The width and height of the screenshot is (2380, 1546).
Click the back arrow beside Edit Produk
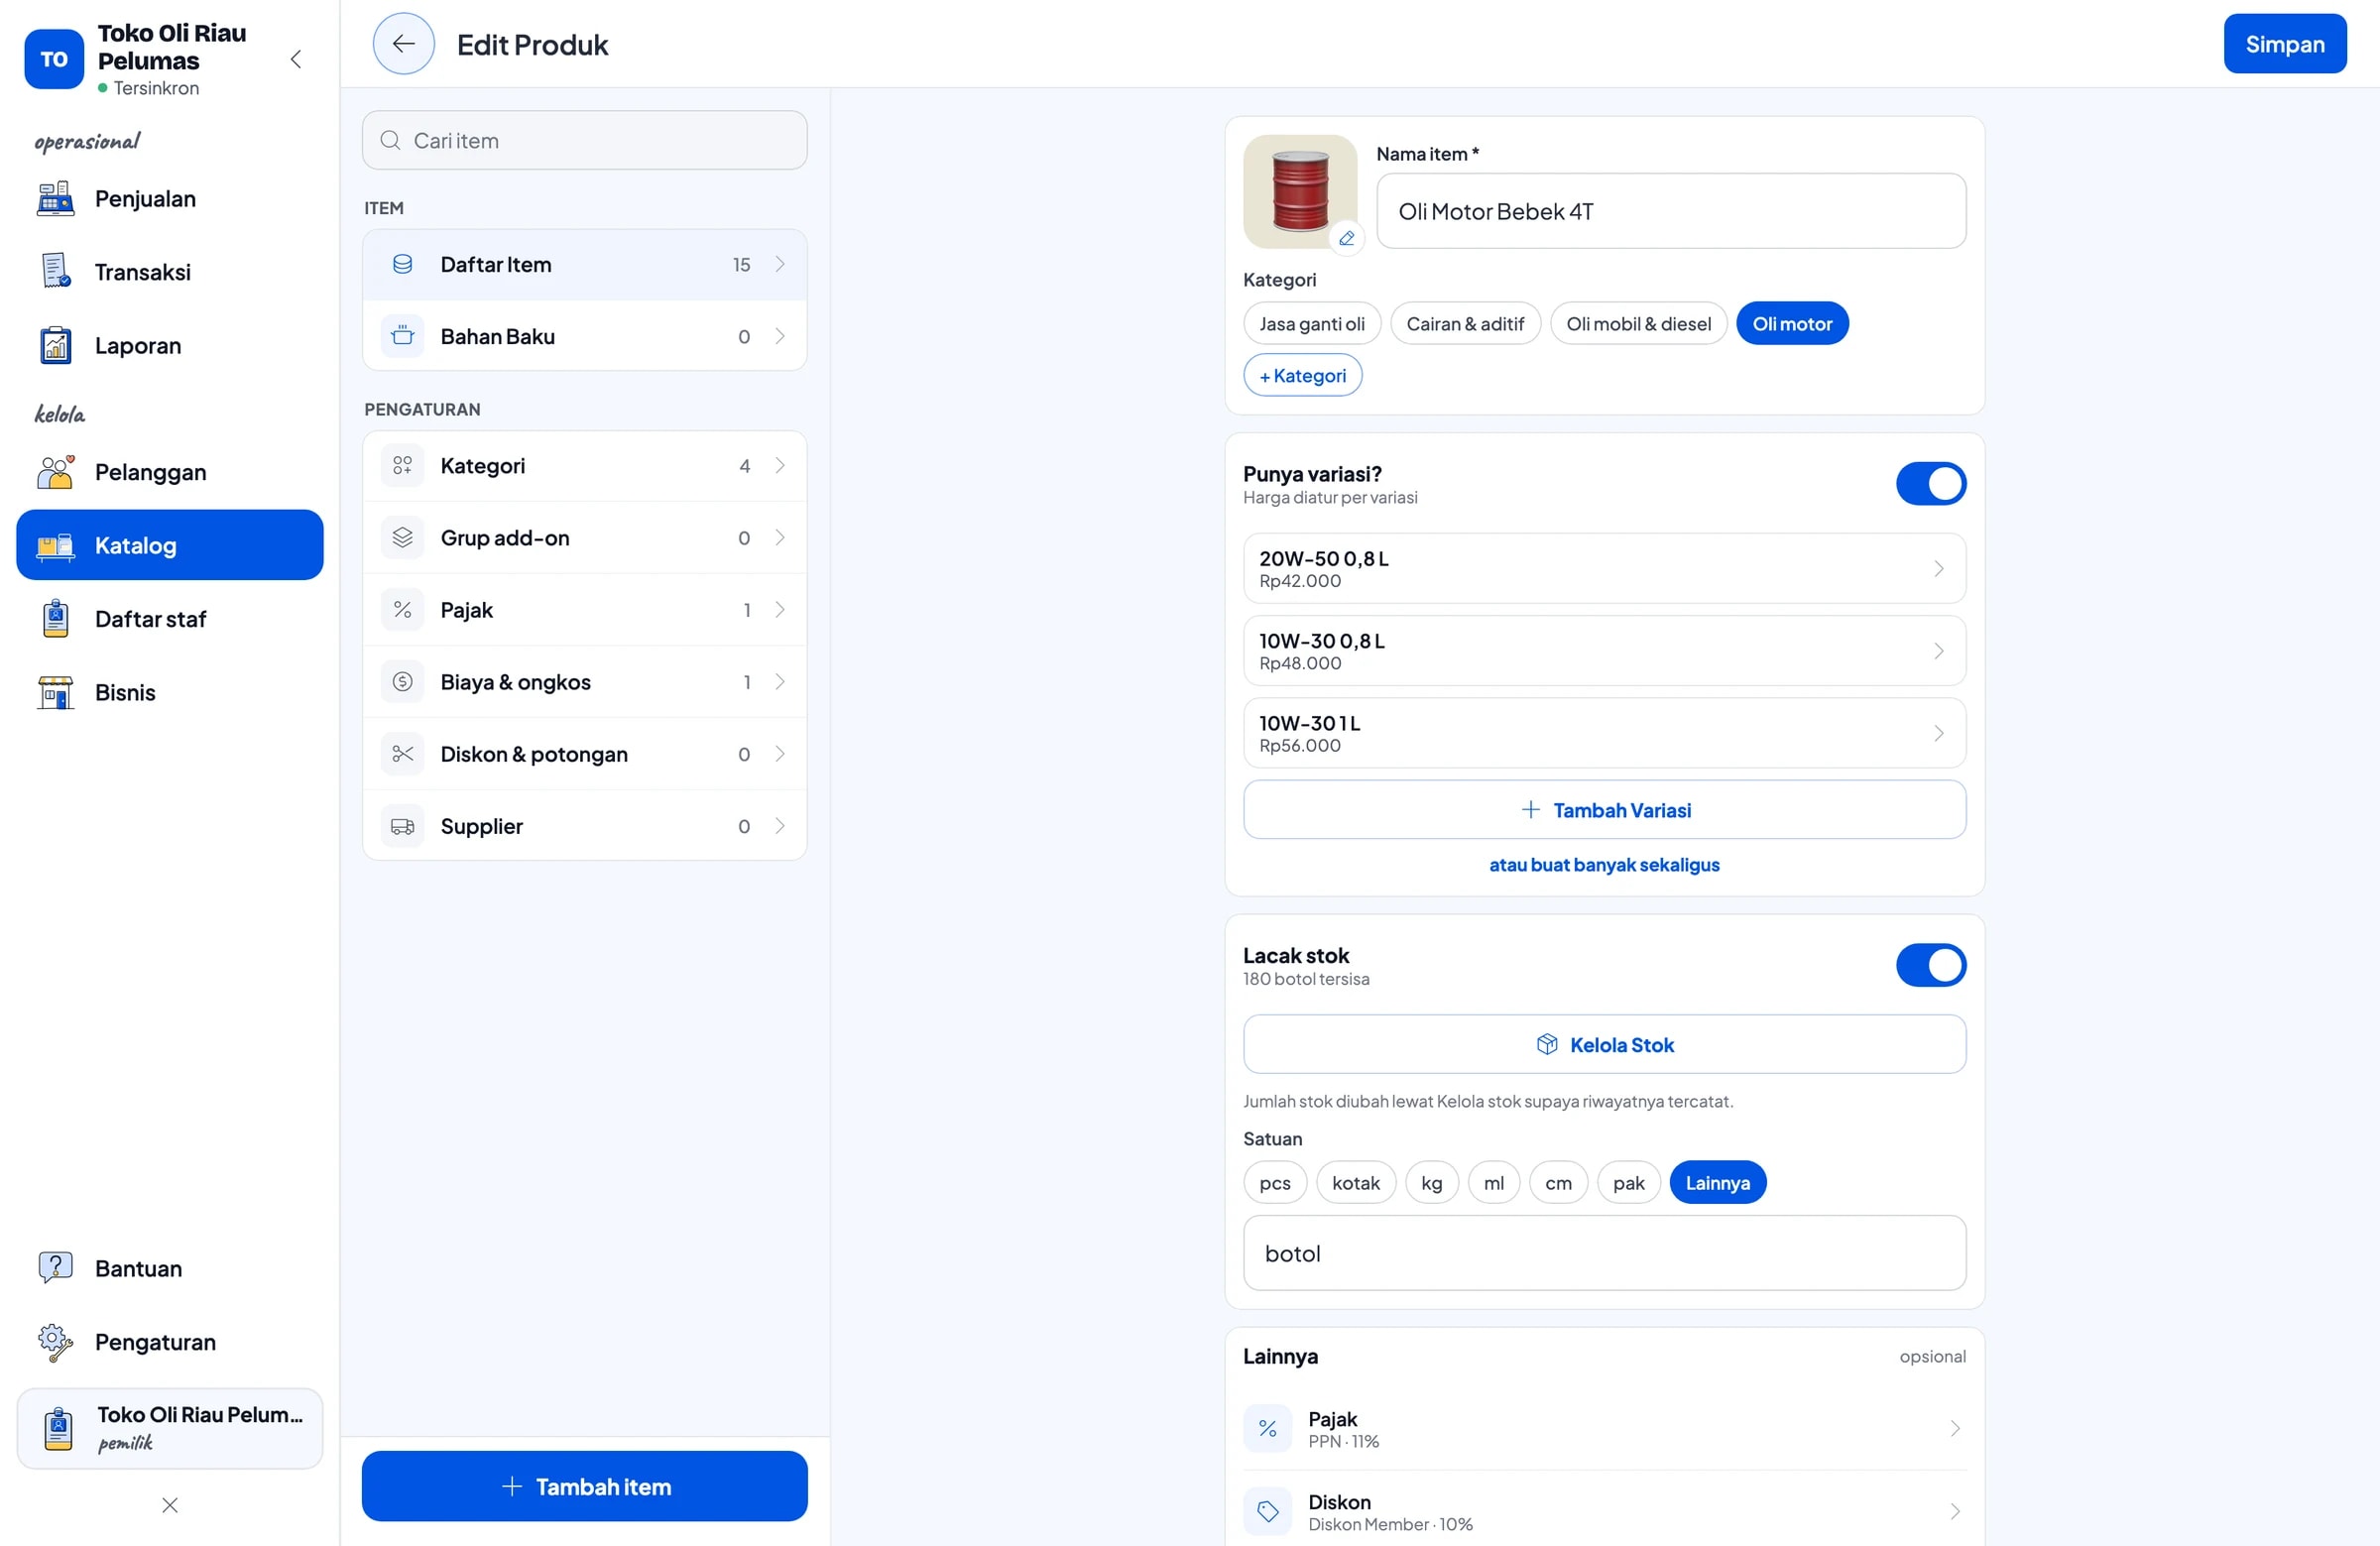click(403, 44)
